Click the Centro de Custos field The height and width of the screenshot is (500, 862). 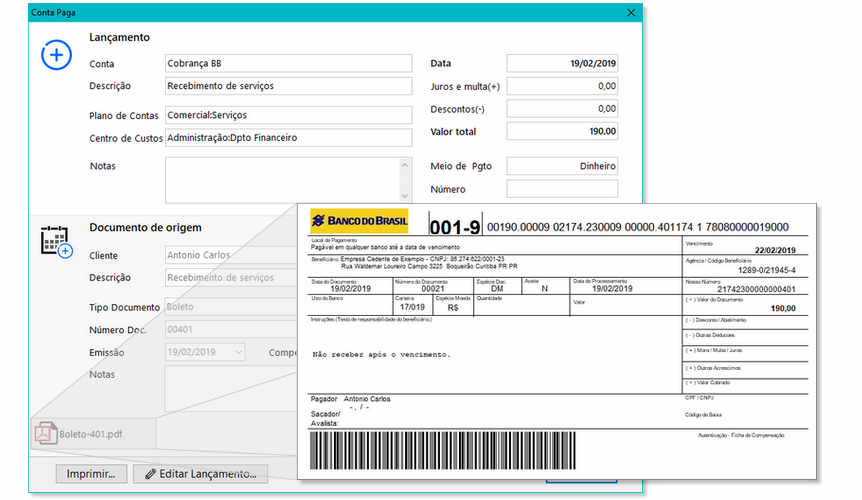point(288,137)
